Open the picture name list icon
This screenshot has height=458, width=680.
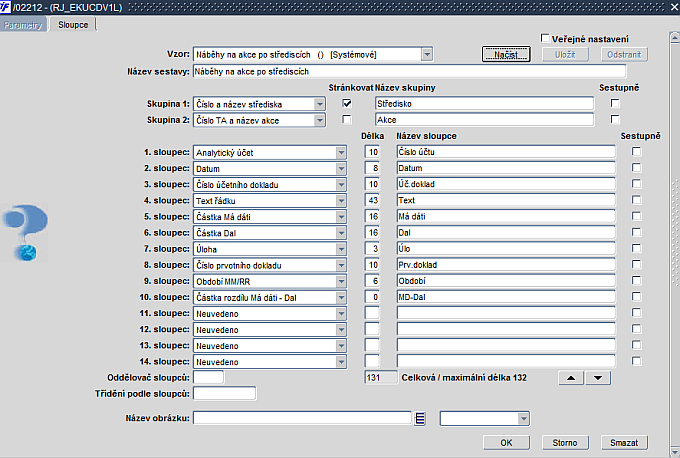click(x=420, y=419)
